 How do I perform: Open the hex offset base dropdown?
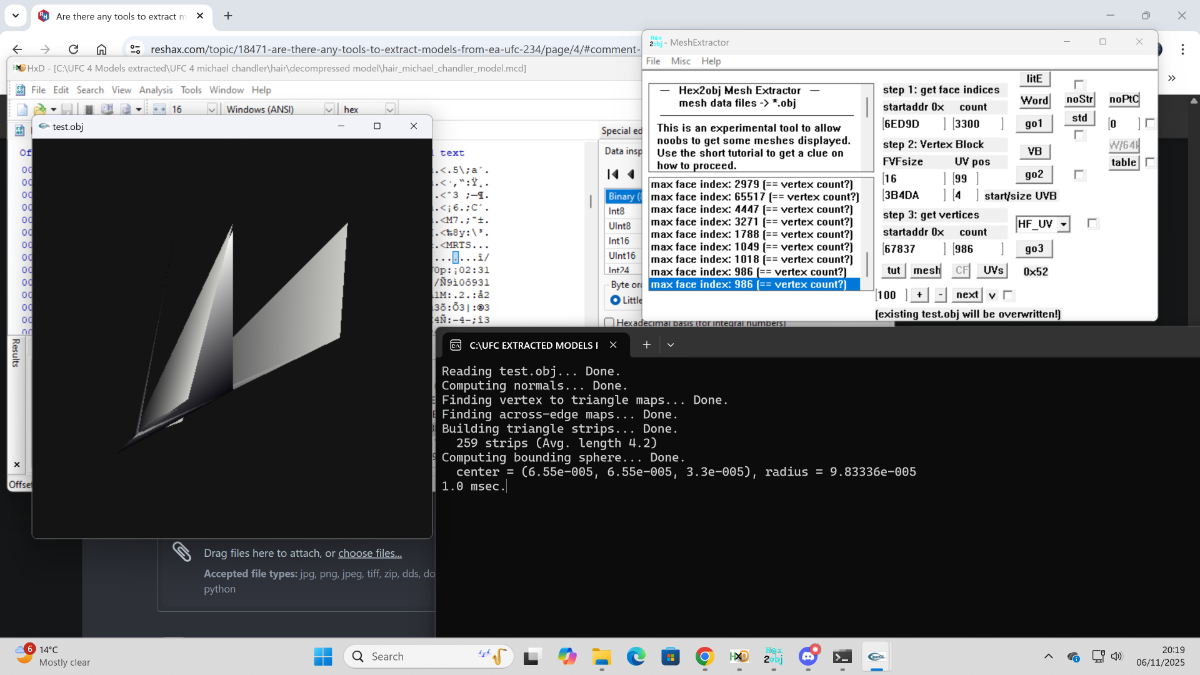(x=390, y=109)
